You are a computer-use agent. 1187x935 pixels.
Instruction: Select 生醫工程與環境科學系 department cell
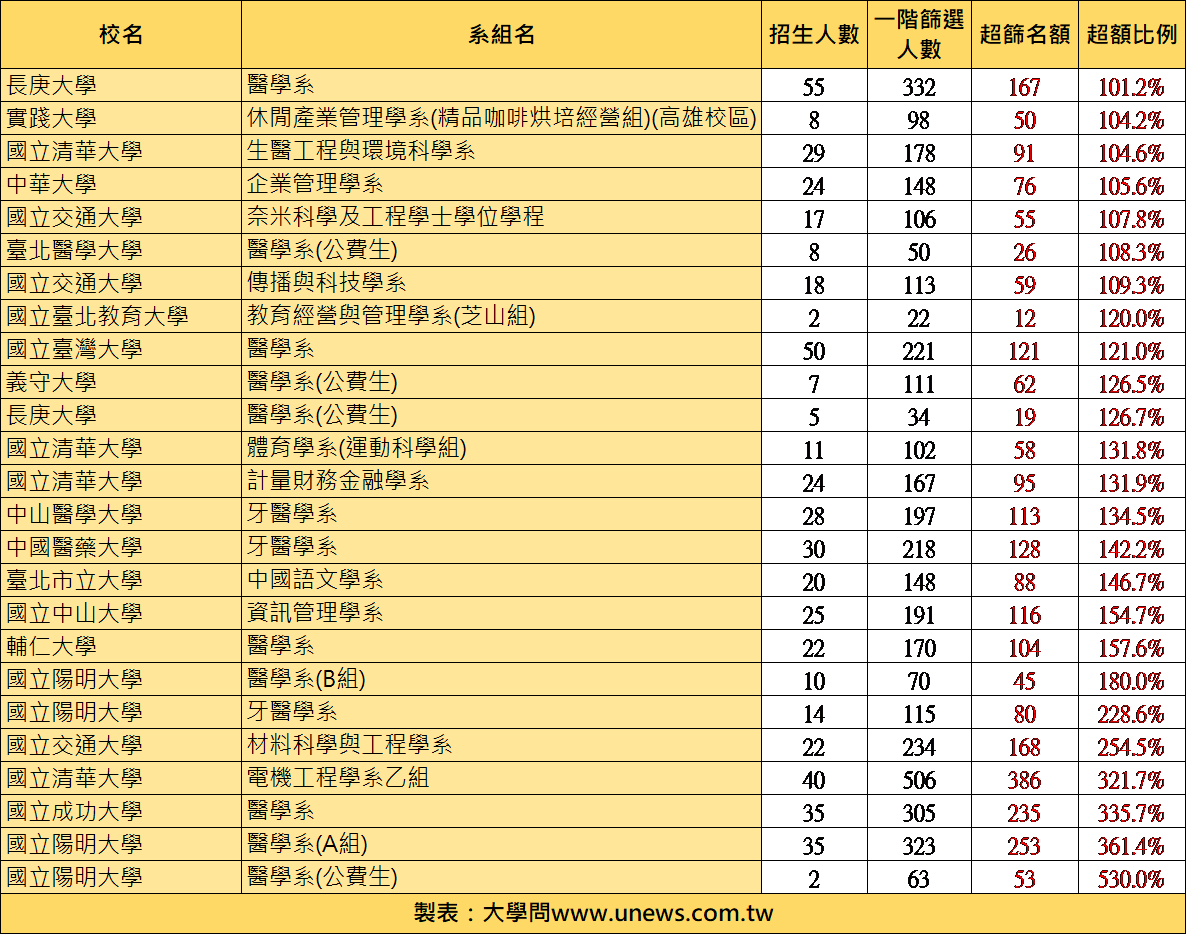point(501,151)
